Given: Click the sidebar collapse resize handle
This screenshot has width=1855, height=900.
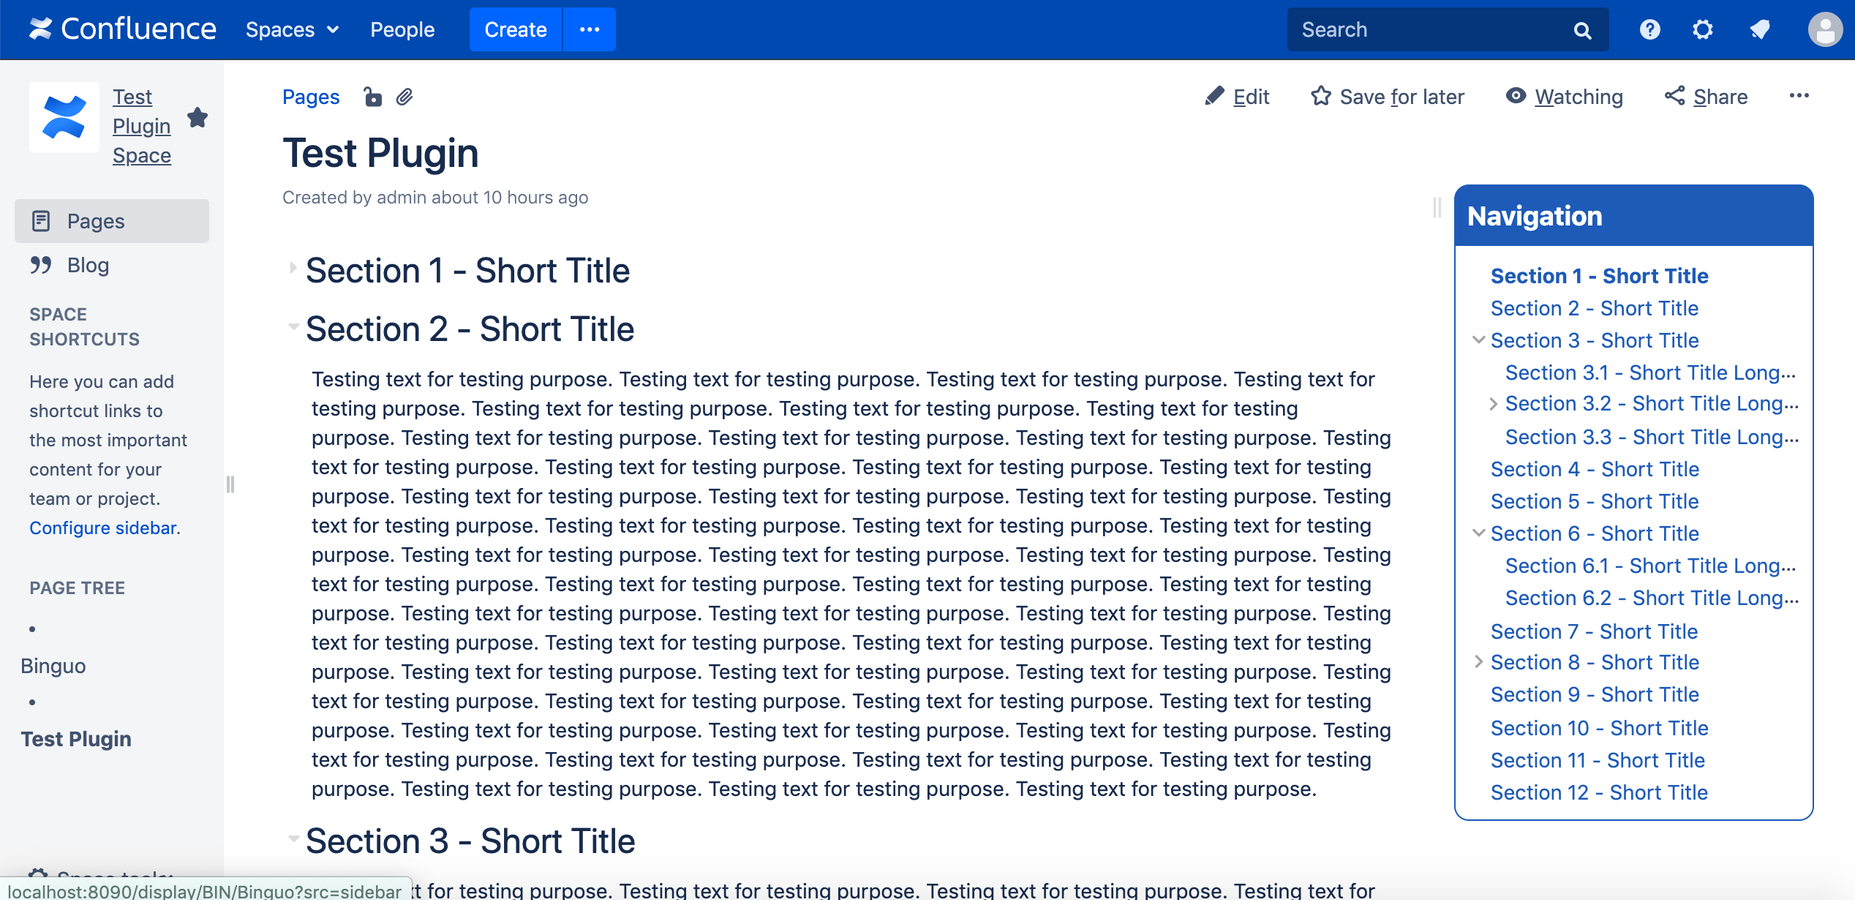Looking at the screenshot, I should click(x=230, y=484).
